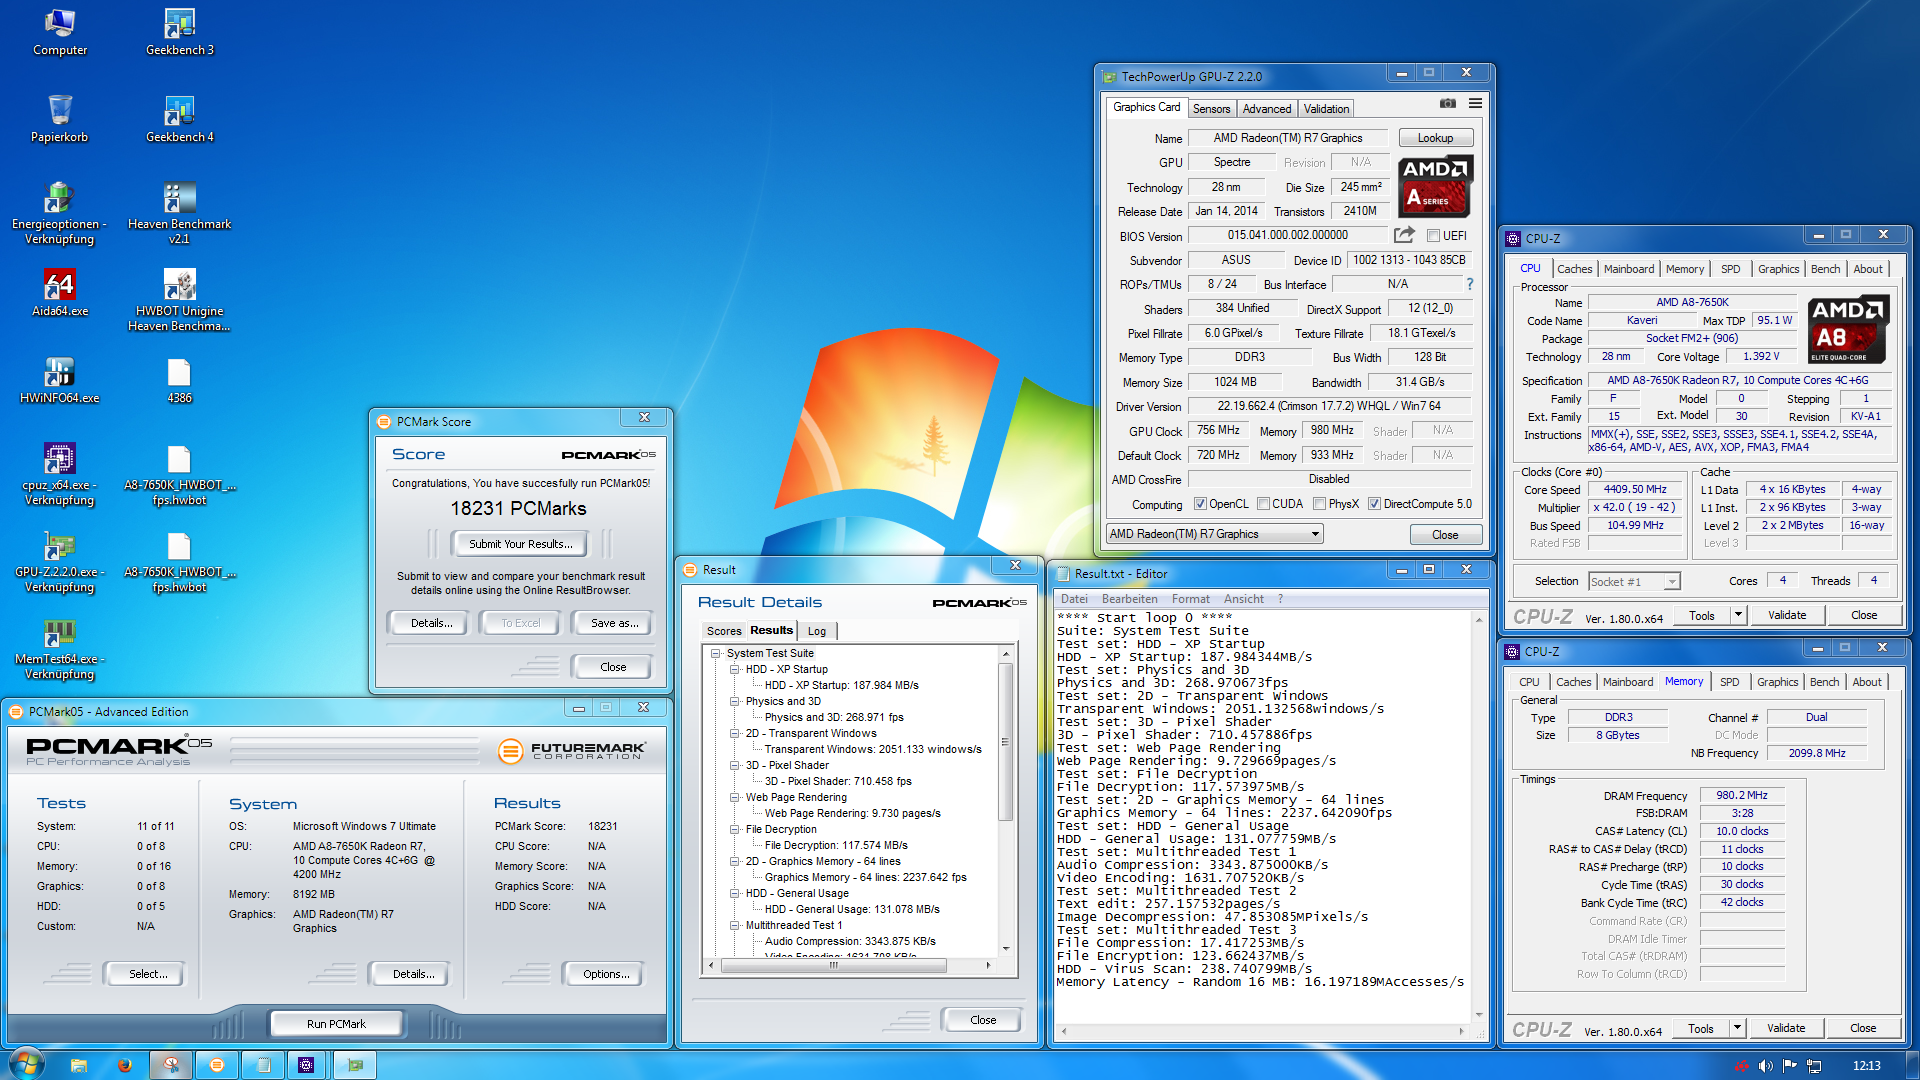The image size is (1920, 1080).
Task: Collapse the 3D - Pixel Shader node
Action: click(x=735, y=765)
